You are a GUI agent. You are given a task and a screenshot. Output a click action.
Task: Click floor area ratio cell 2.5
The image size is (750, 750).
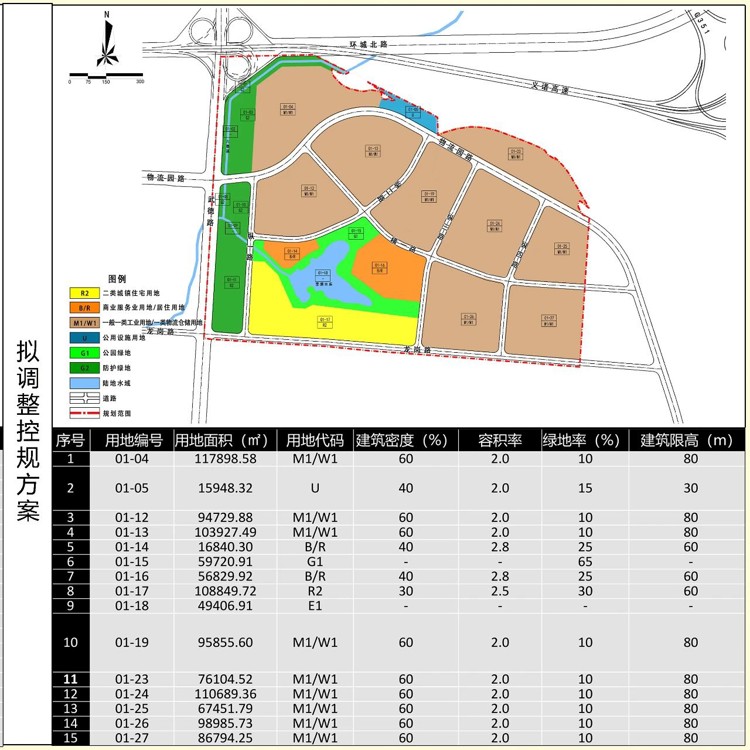[x=500, y=591]
